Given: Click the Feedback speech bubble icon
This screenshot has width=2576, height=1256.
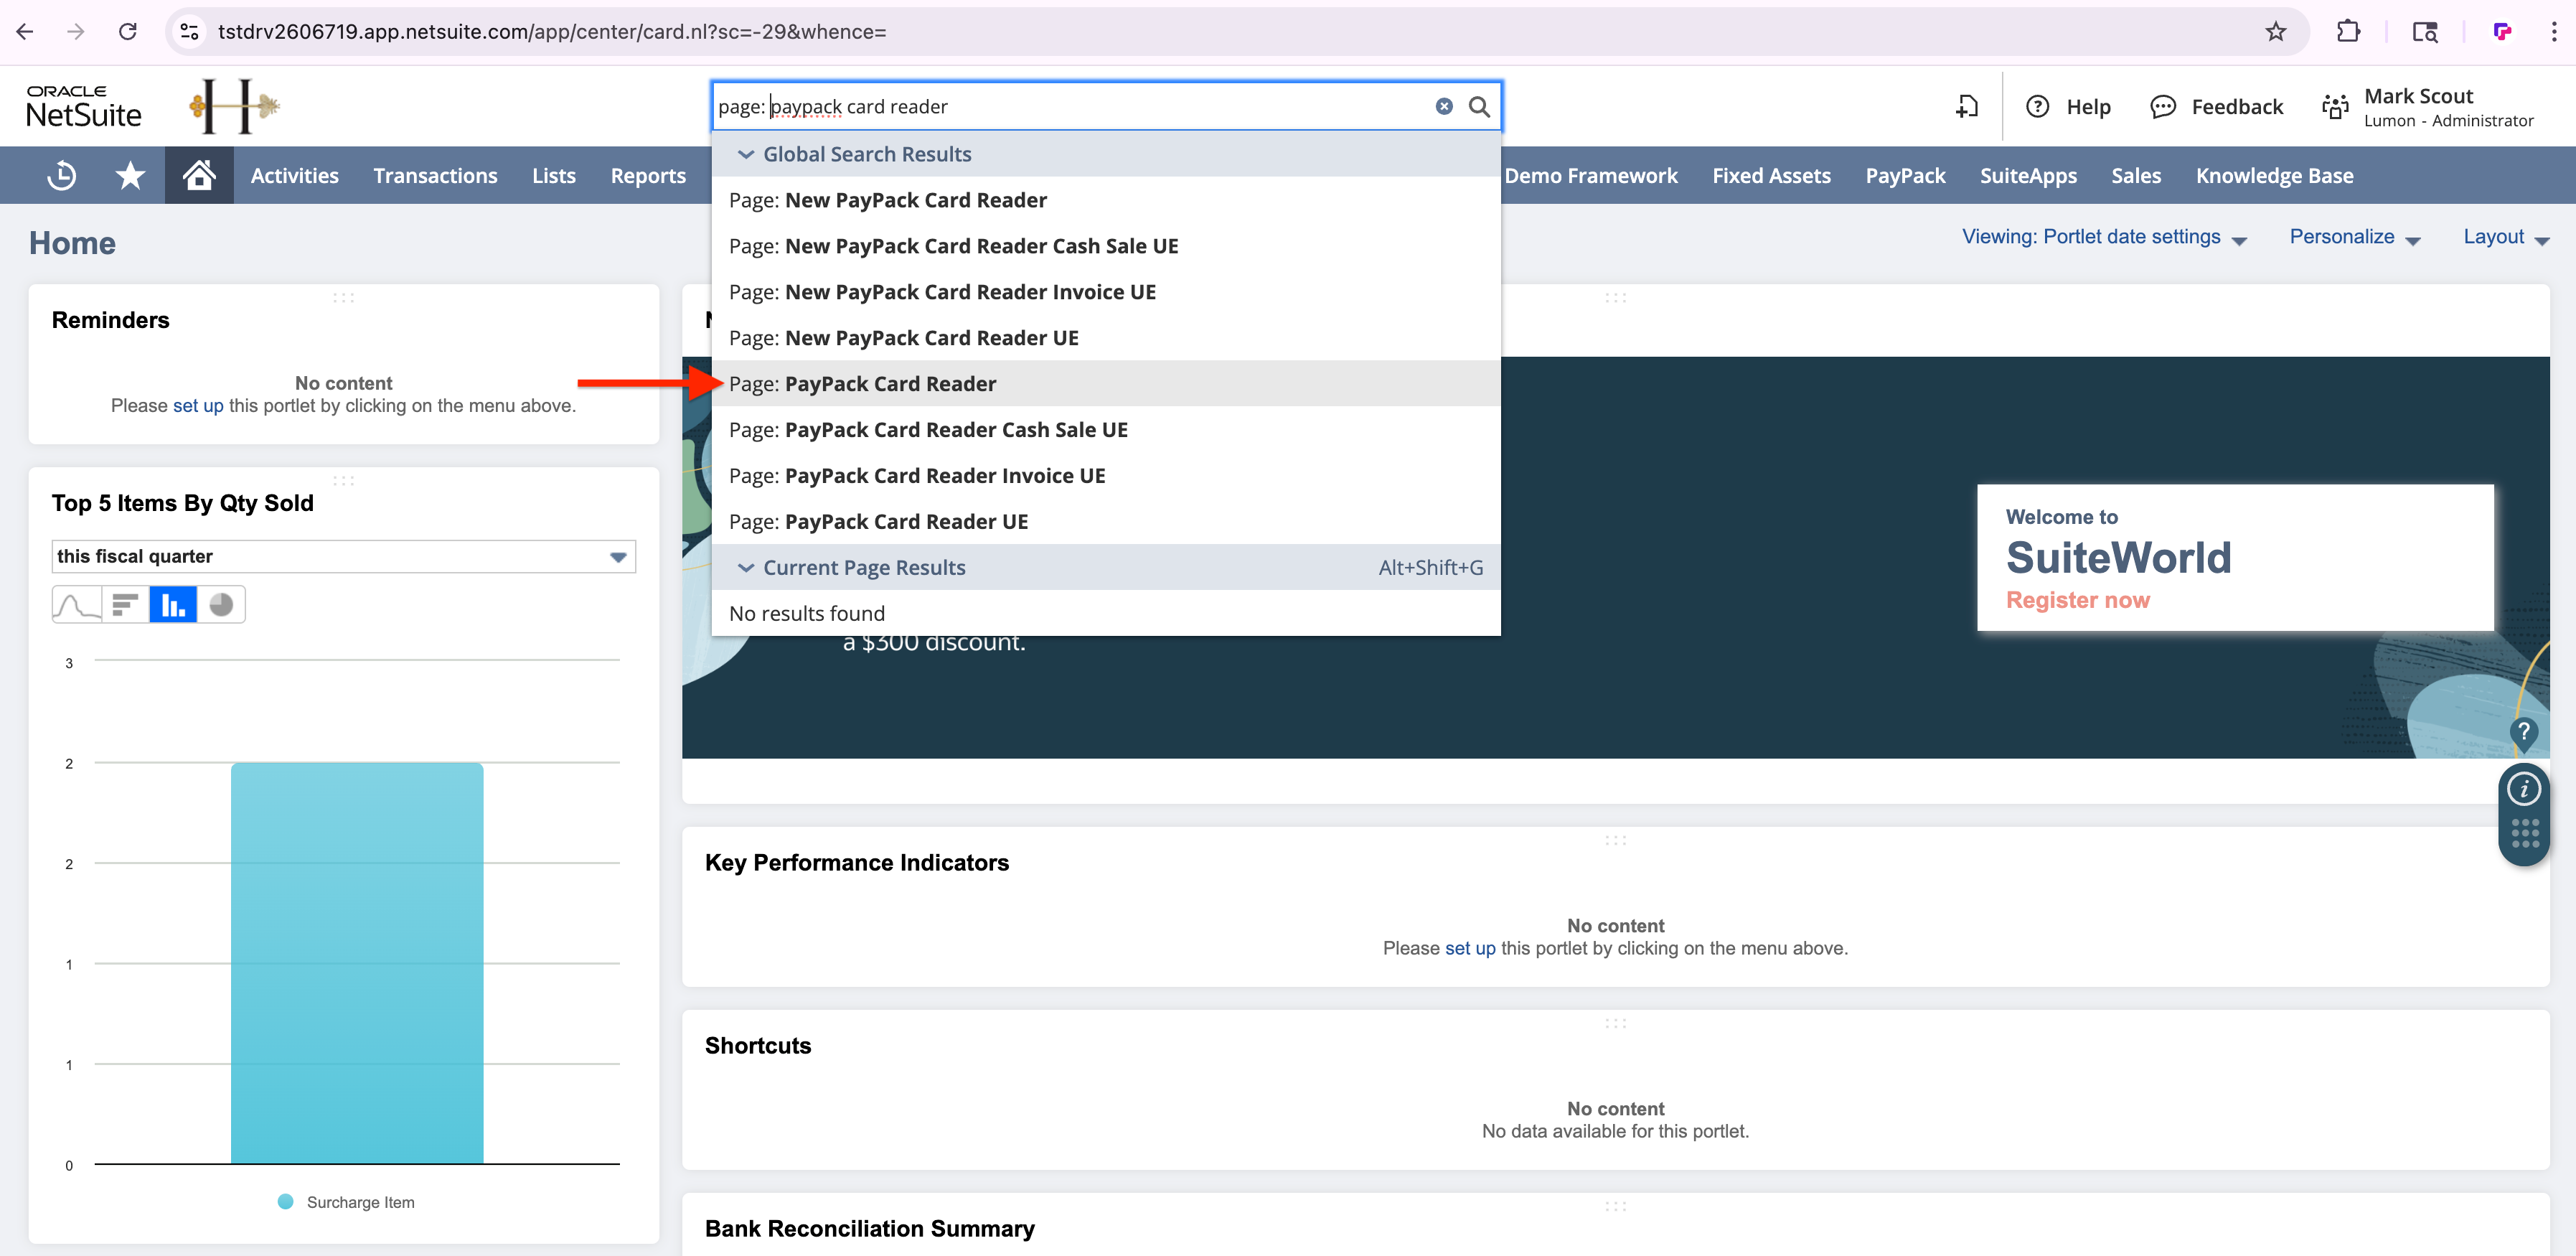Looking at the screenshot, I should point(2162,106).
